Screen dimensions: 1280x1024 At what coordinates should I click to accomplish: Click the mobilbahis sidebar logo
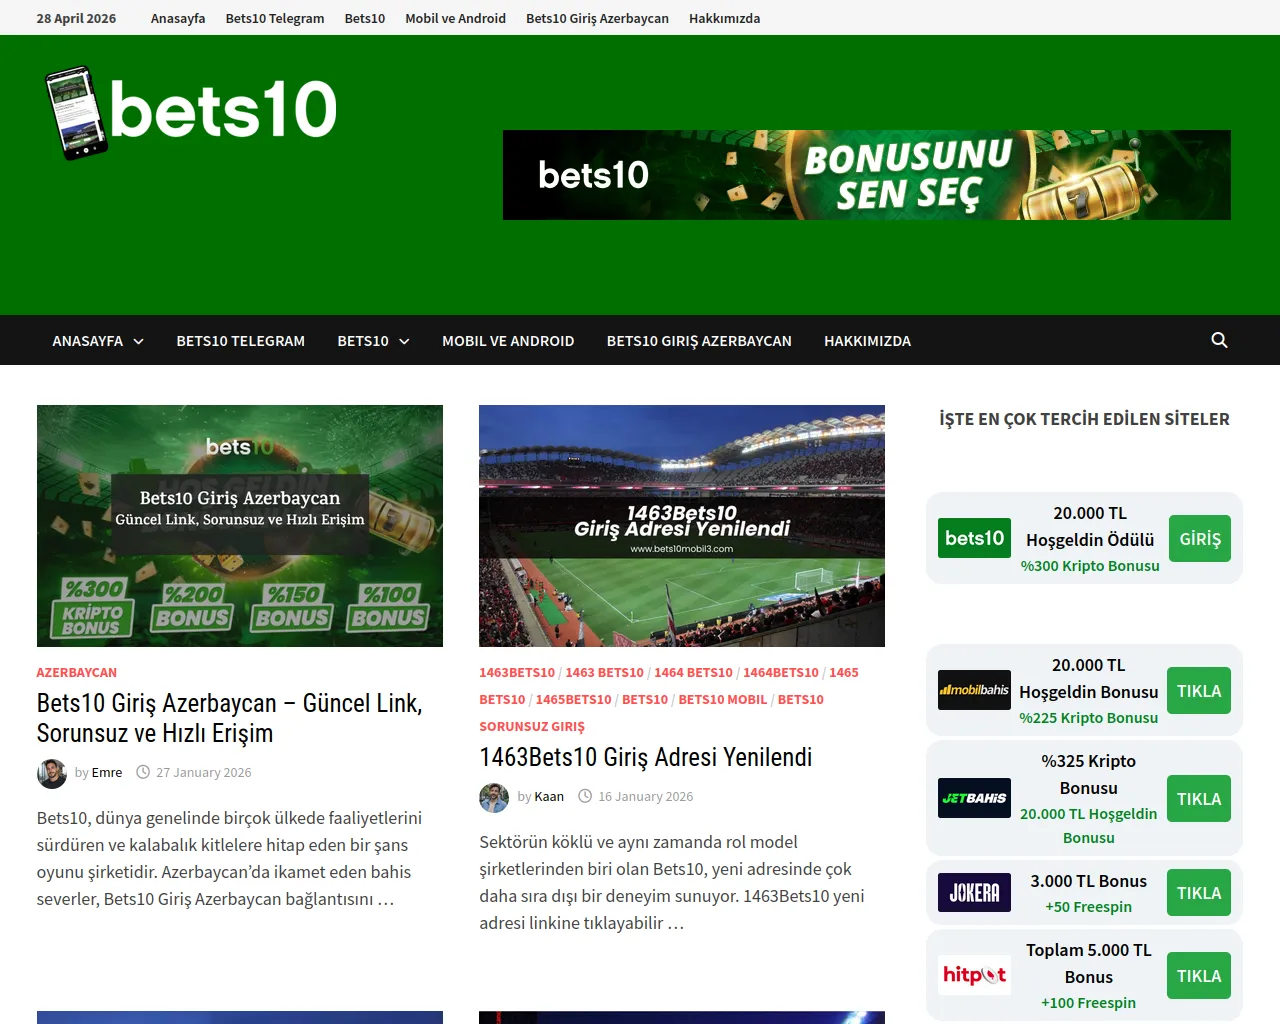coord(974,690)
